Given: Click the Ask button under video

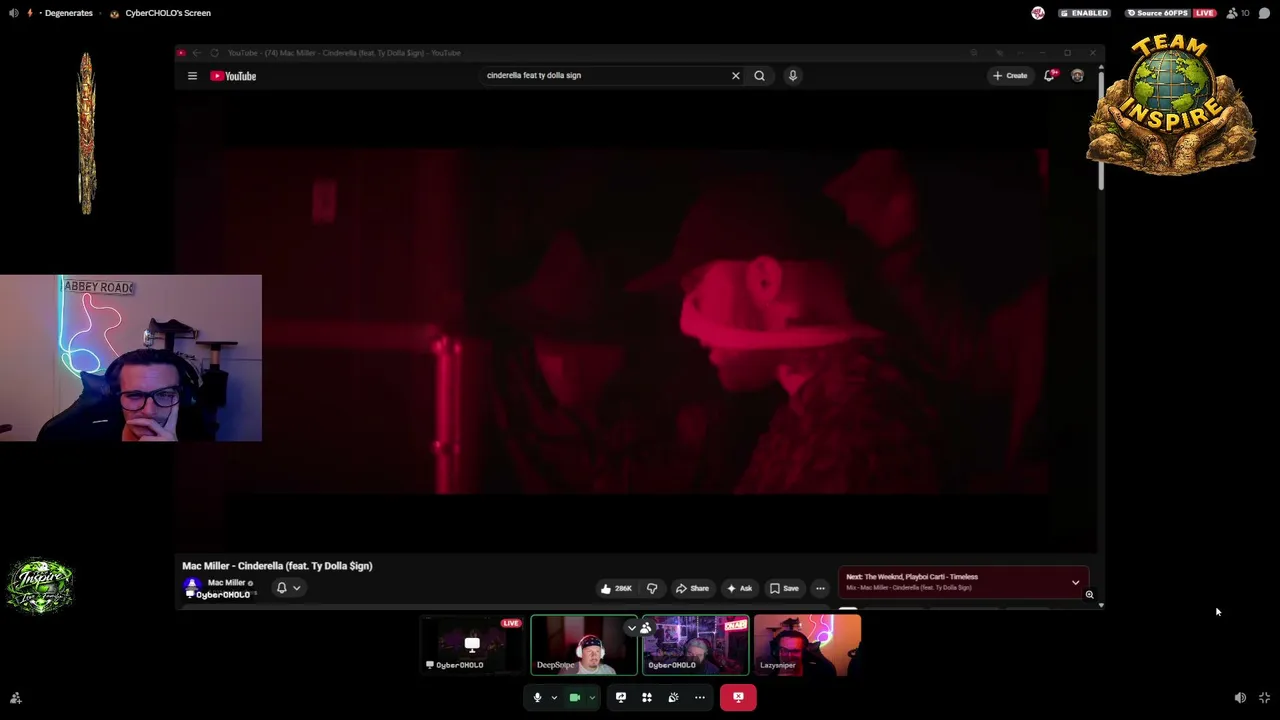Looking at the screenshot, I should click(x=740, y=588).
